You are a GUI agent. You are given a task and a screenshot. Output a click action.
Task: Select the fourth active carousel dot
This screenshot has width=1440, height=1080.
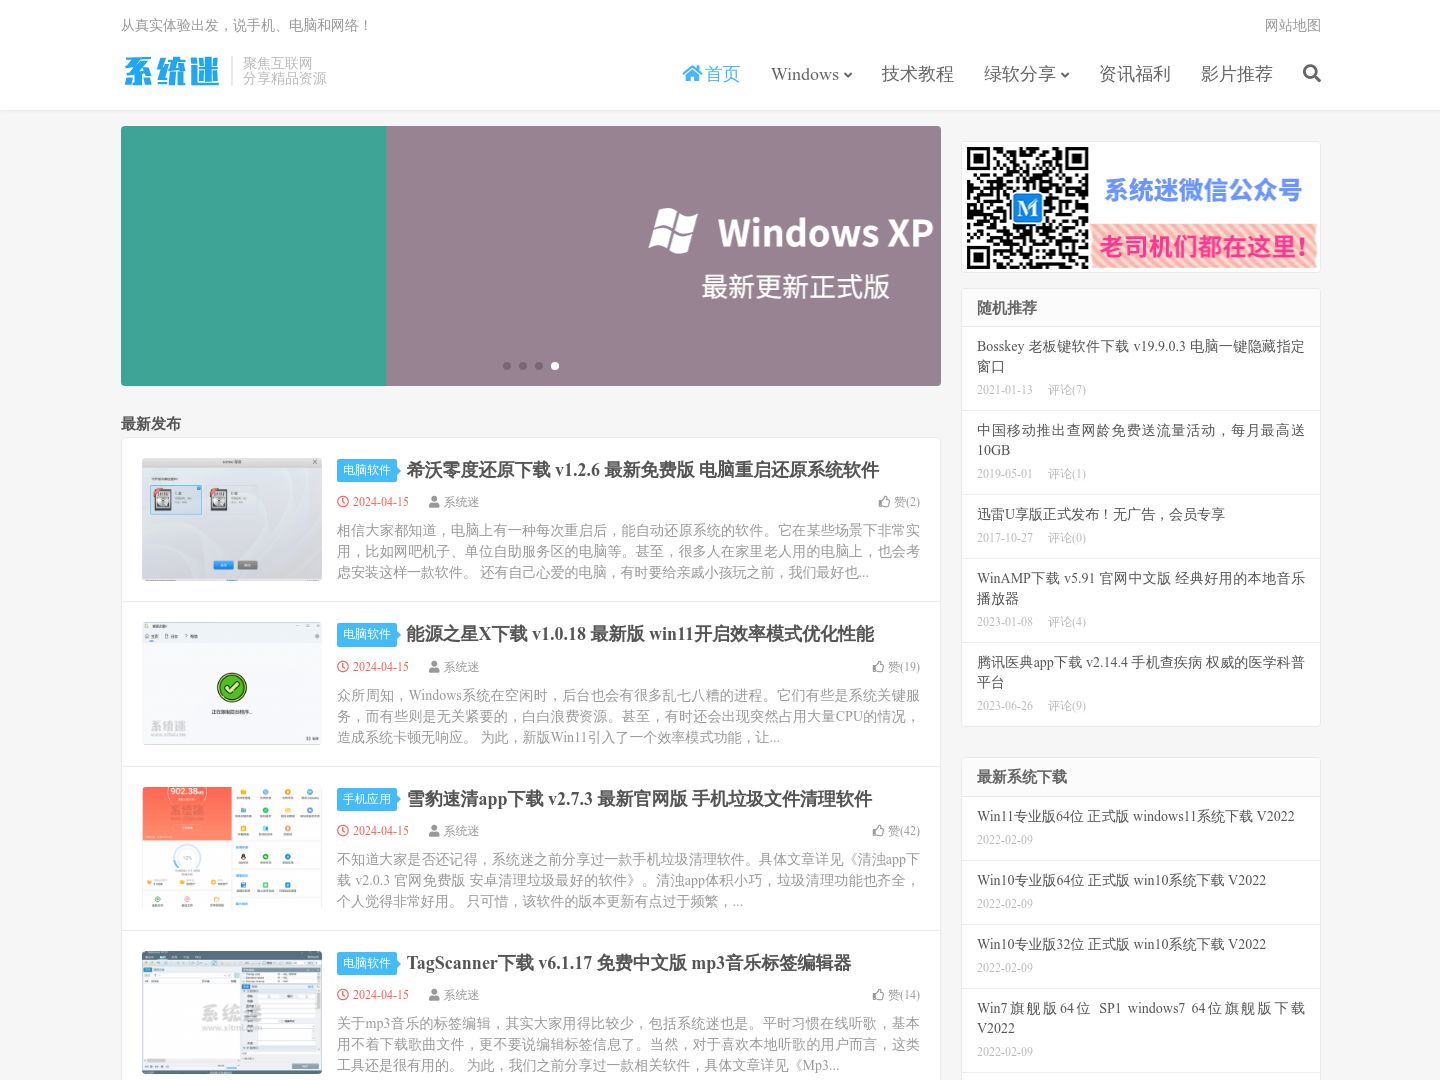tap(555, 366)
